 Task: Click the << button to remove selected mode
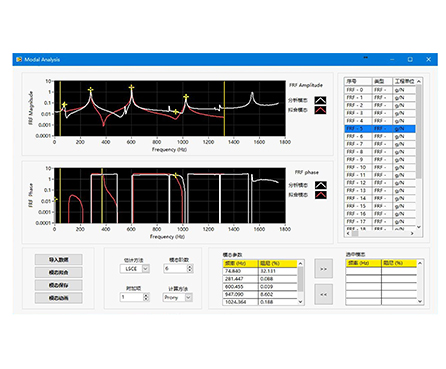tap(323, 294)
